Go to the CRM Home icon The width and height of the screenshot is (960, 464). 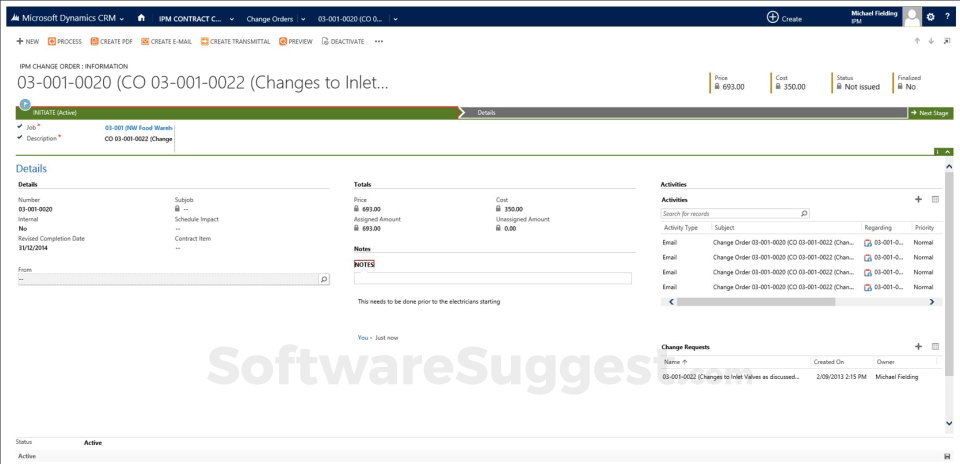pyautogui.click(x=141, y=18)
